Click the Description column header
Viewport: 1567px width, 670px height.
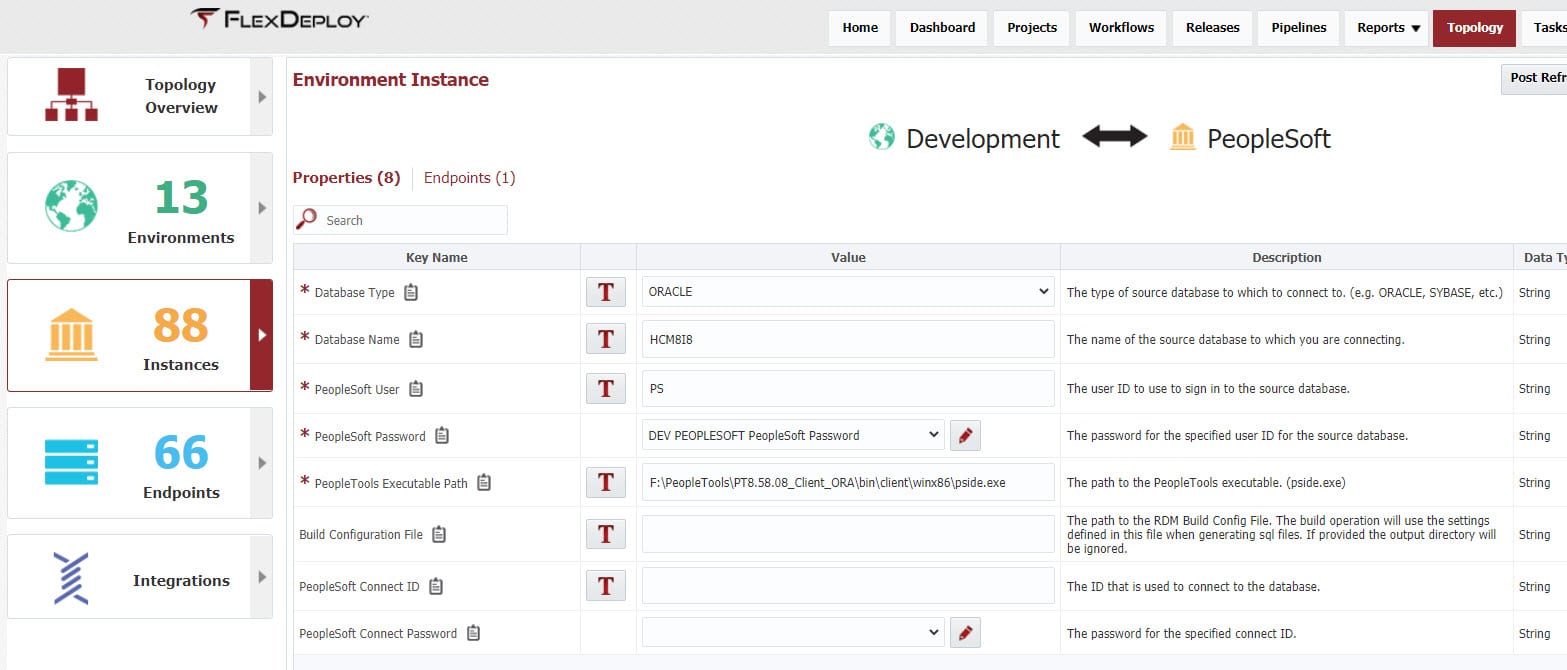click(x=1287, y=257)
